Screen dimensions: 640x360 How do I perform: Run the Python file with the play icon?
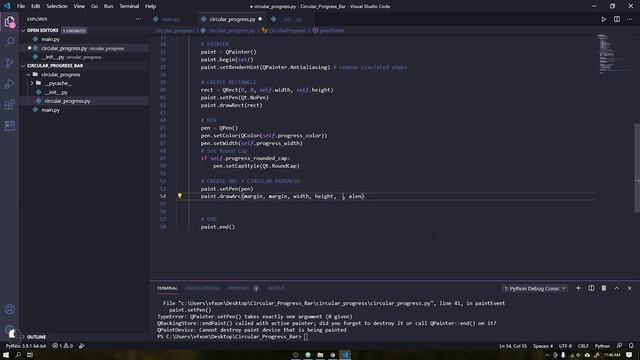(x=603, y=19)
